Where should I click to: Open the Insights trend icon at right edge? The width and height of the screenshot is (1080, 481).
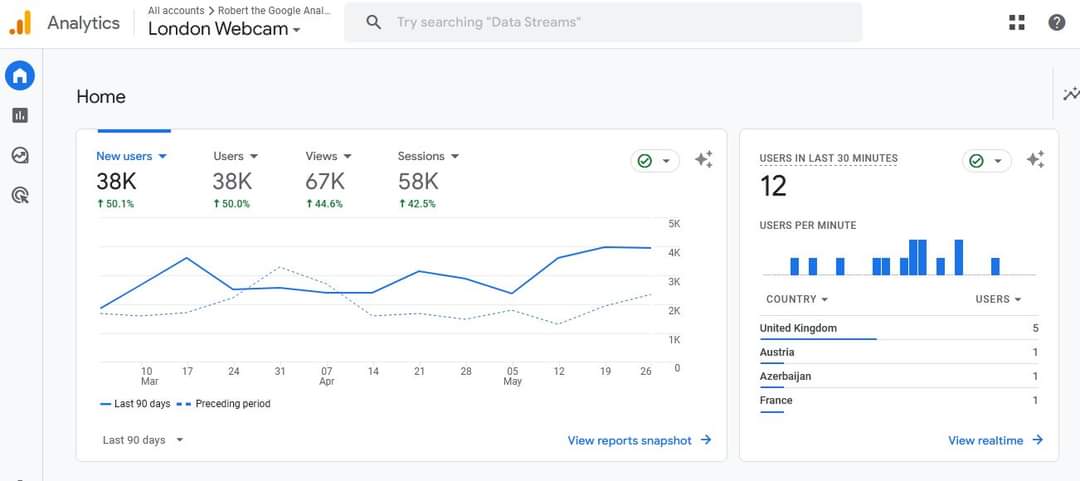(x=1071, y=94)
